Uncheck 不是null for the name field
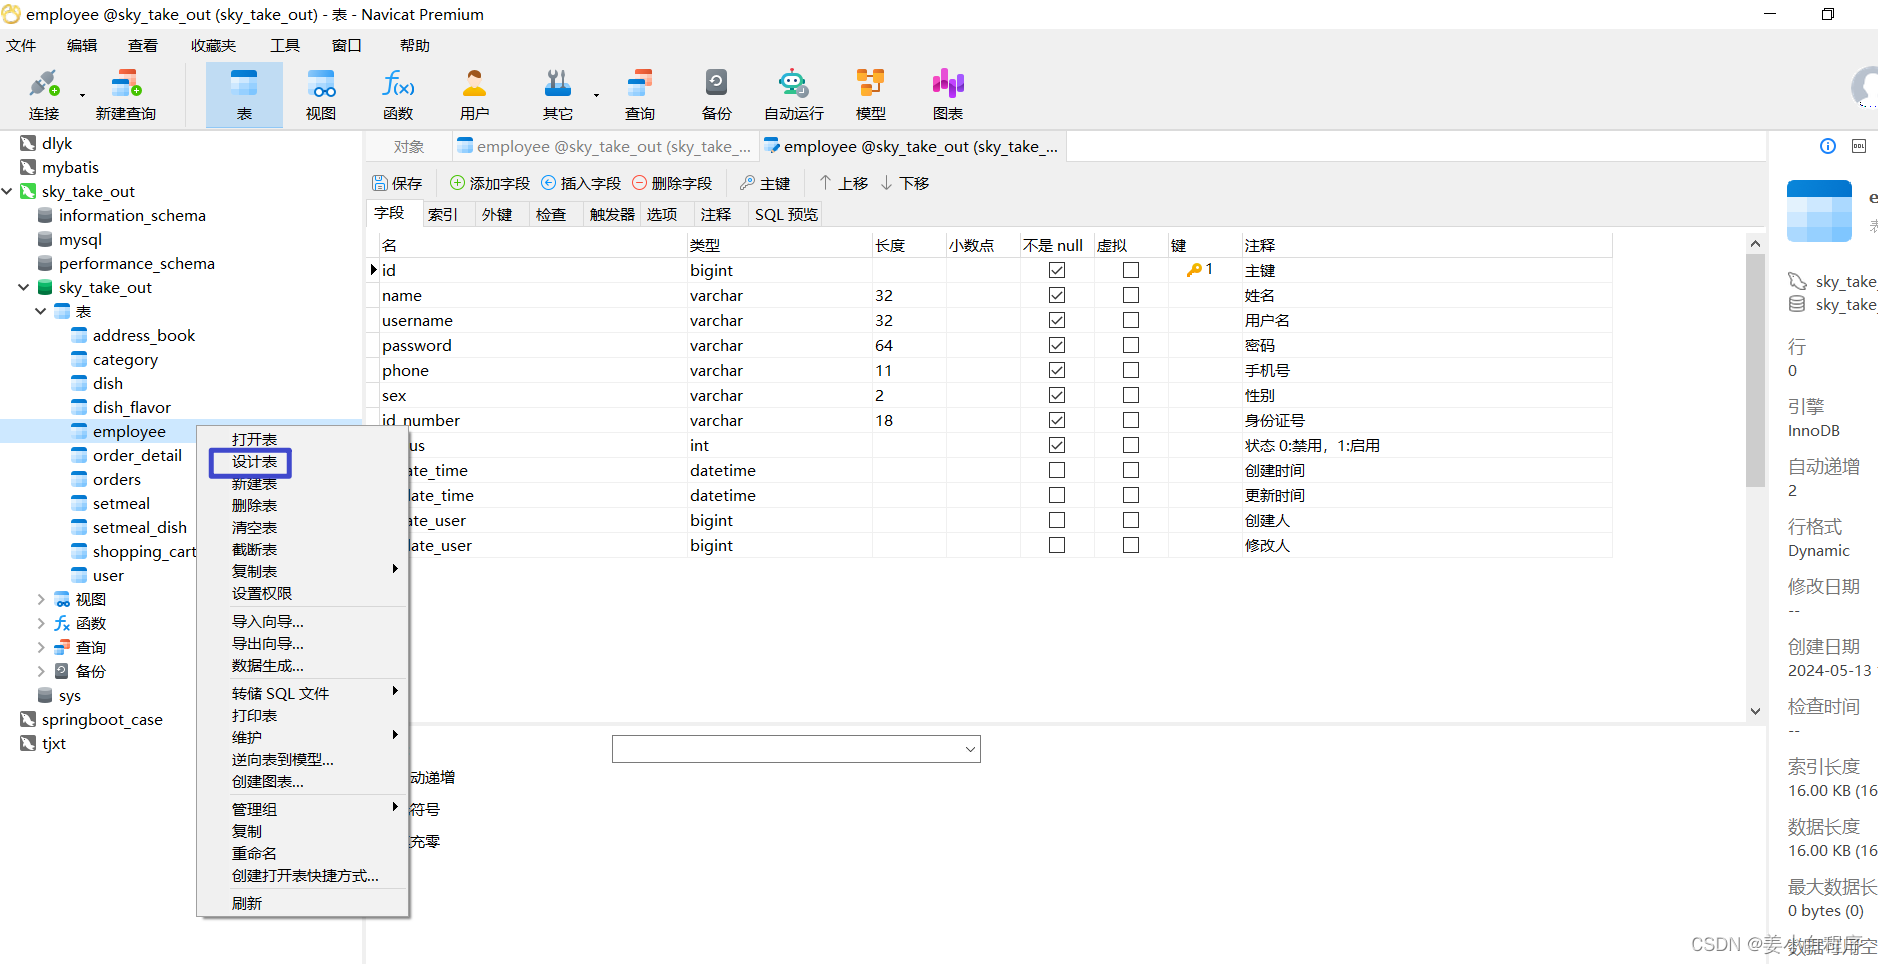The height and width of the screenshot is (964, 1878). [1057, 295]
